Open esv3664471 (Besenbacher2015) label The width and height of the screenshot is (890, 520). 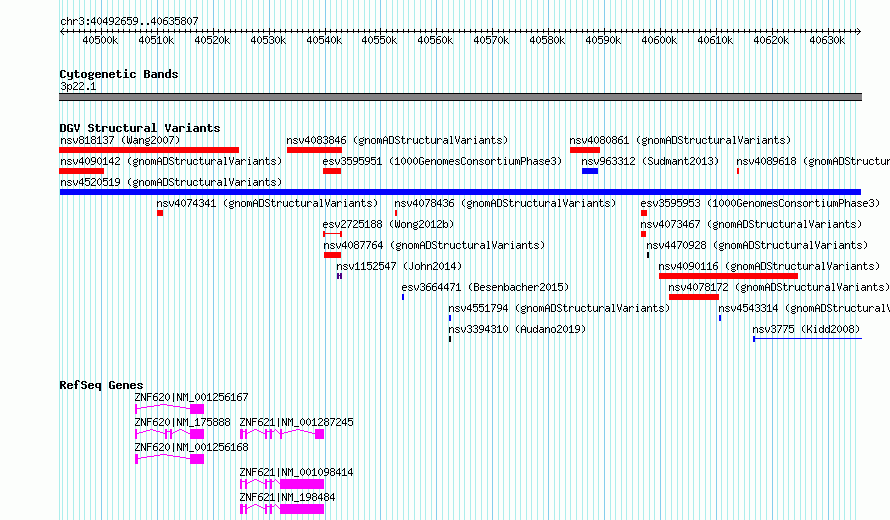485,287
